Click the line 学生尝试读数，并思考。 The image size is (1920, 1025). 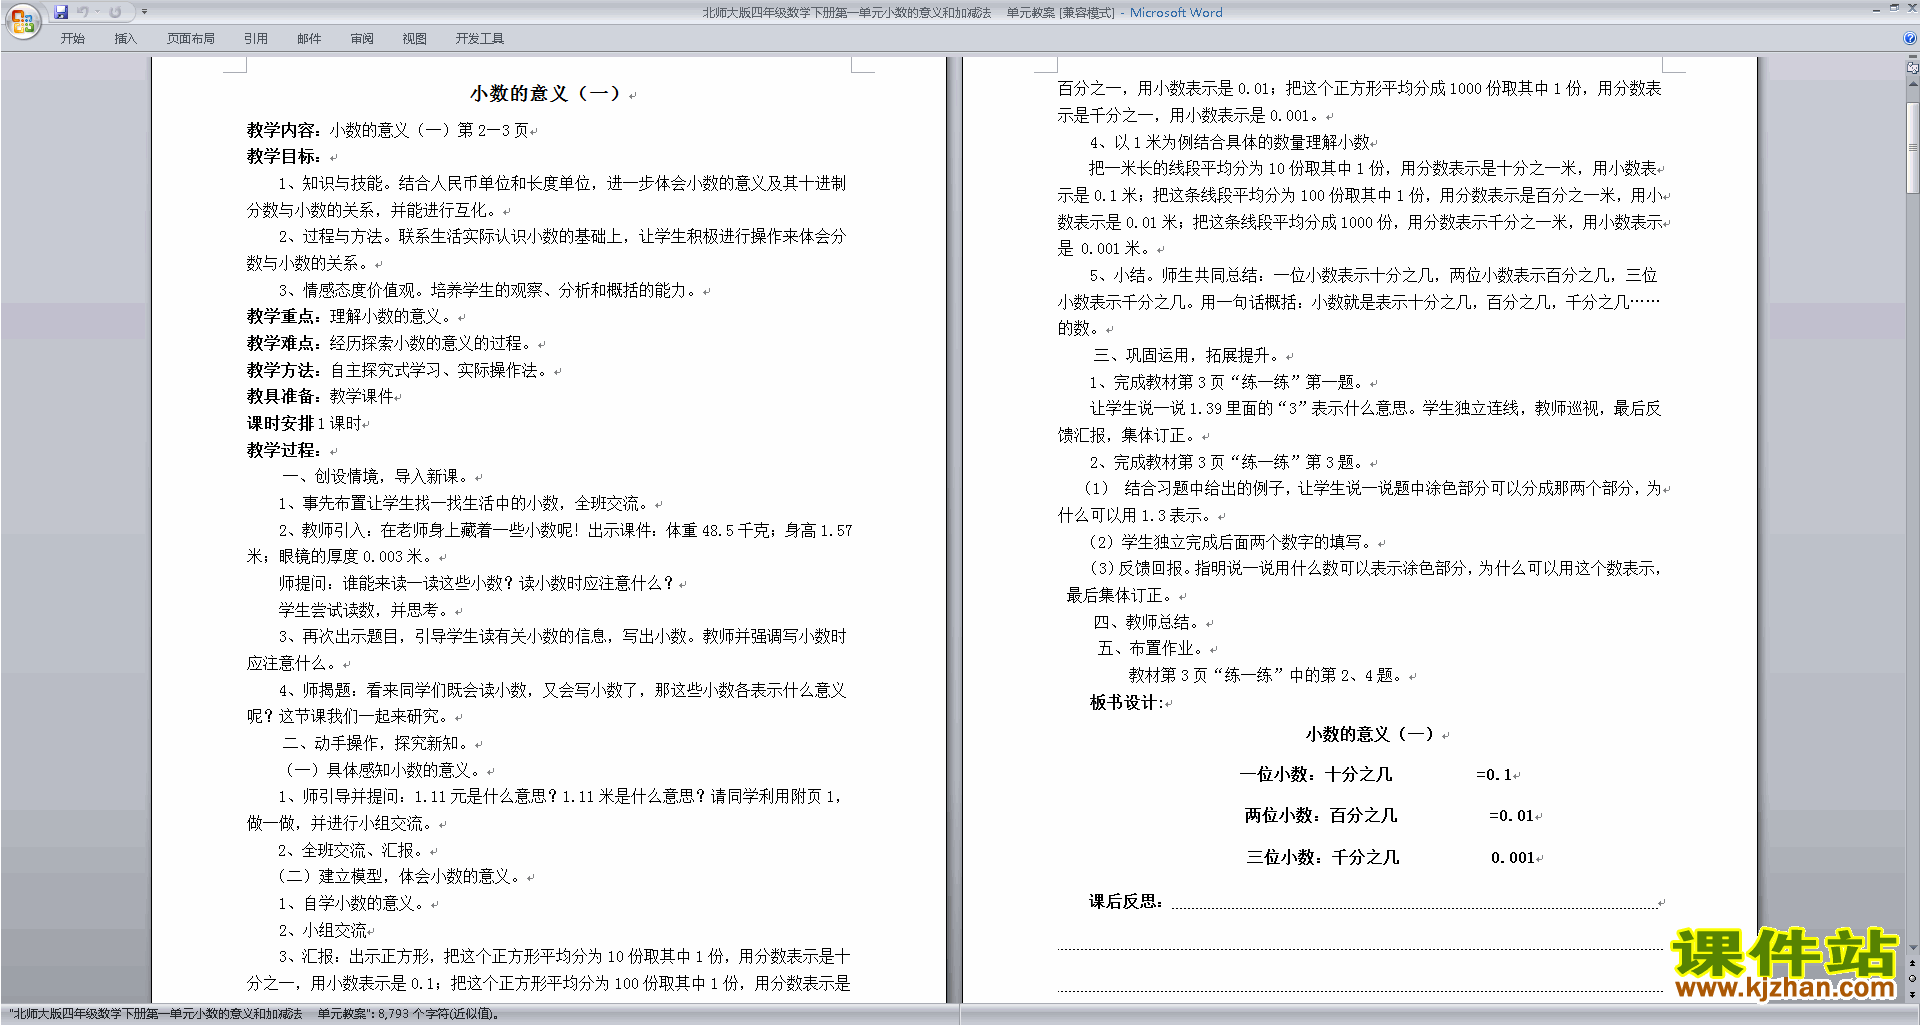point(366,611)
